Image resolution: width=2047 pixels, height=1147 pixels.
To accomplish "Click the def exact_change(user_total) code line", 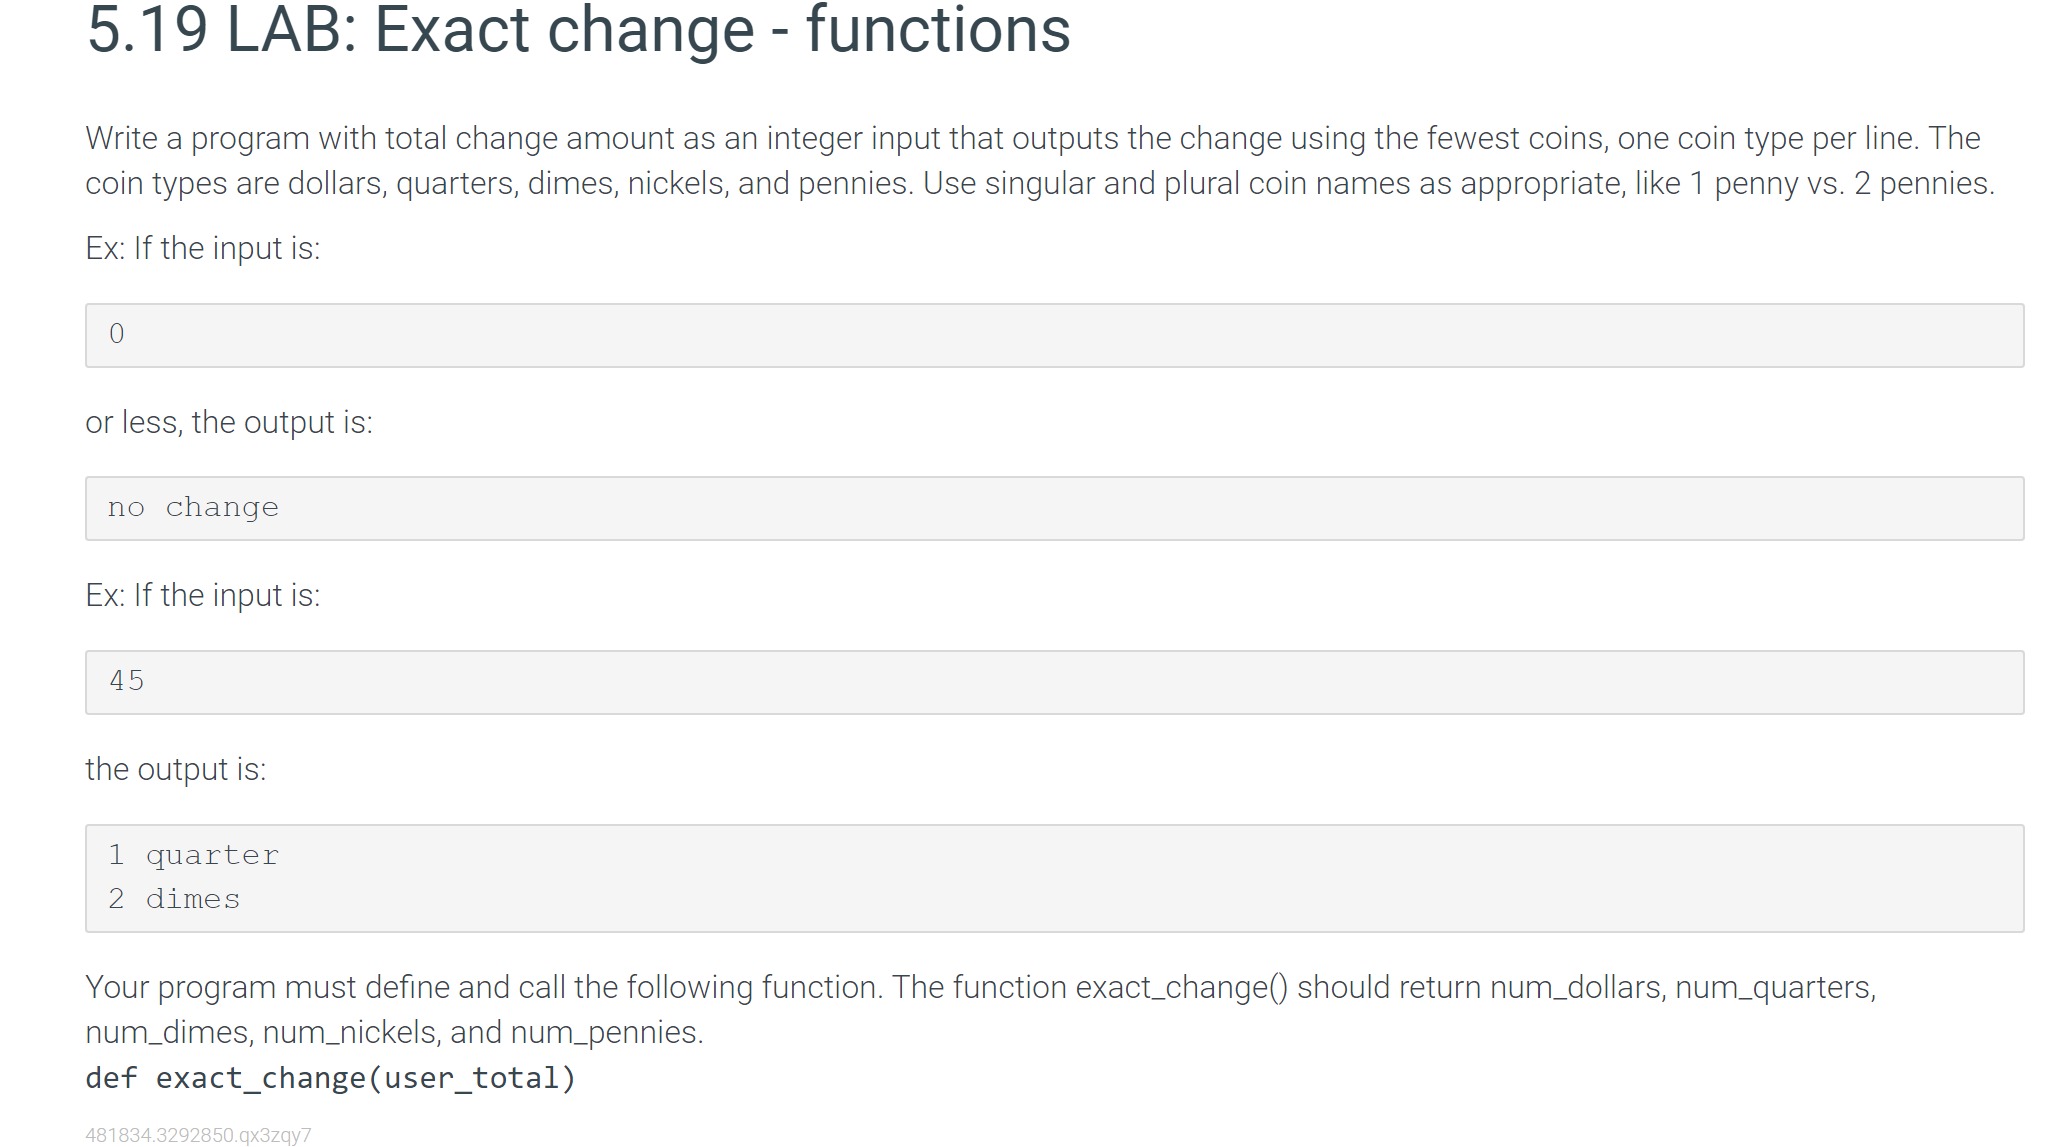I will pos(331,1078).
